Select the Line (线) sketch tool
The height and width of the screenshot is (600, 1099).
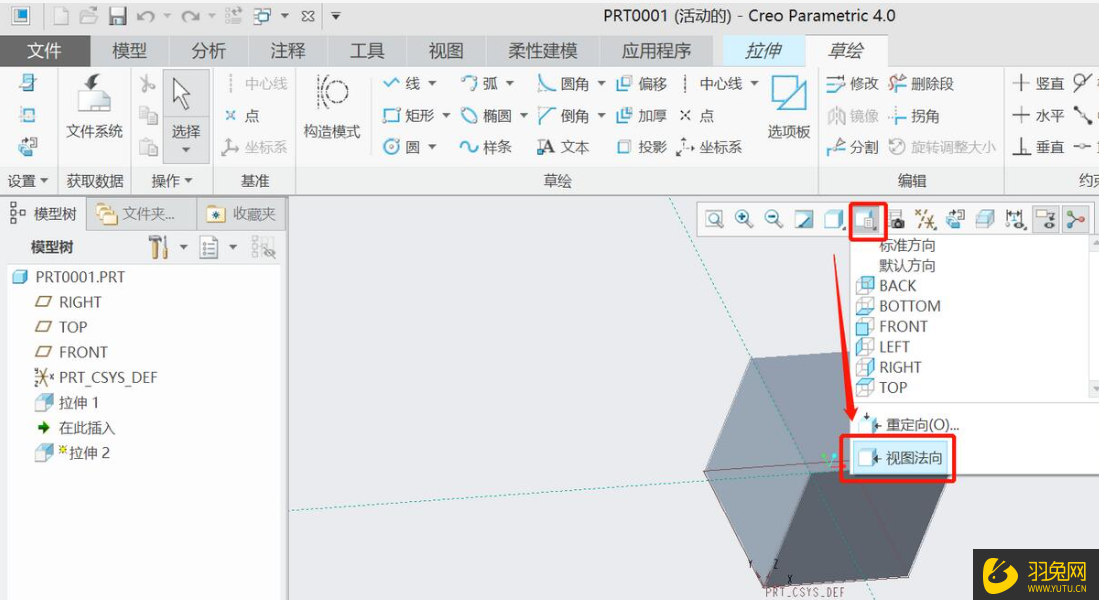coord(402,83)
